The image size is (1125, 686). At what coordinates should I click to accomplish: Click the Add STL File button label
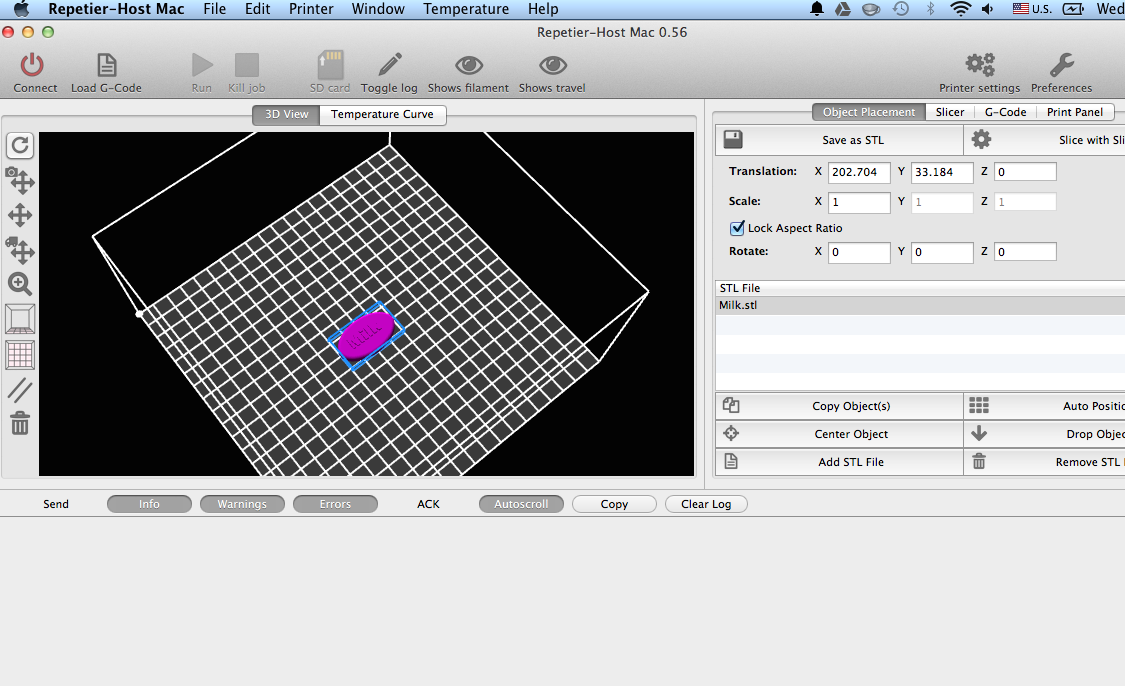851,462
